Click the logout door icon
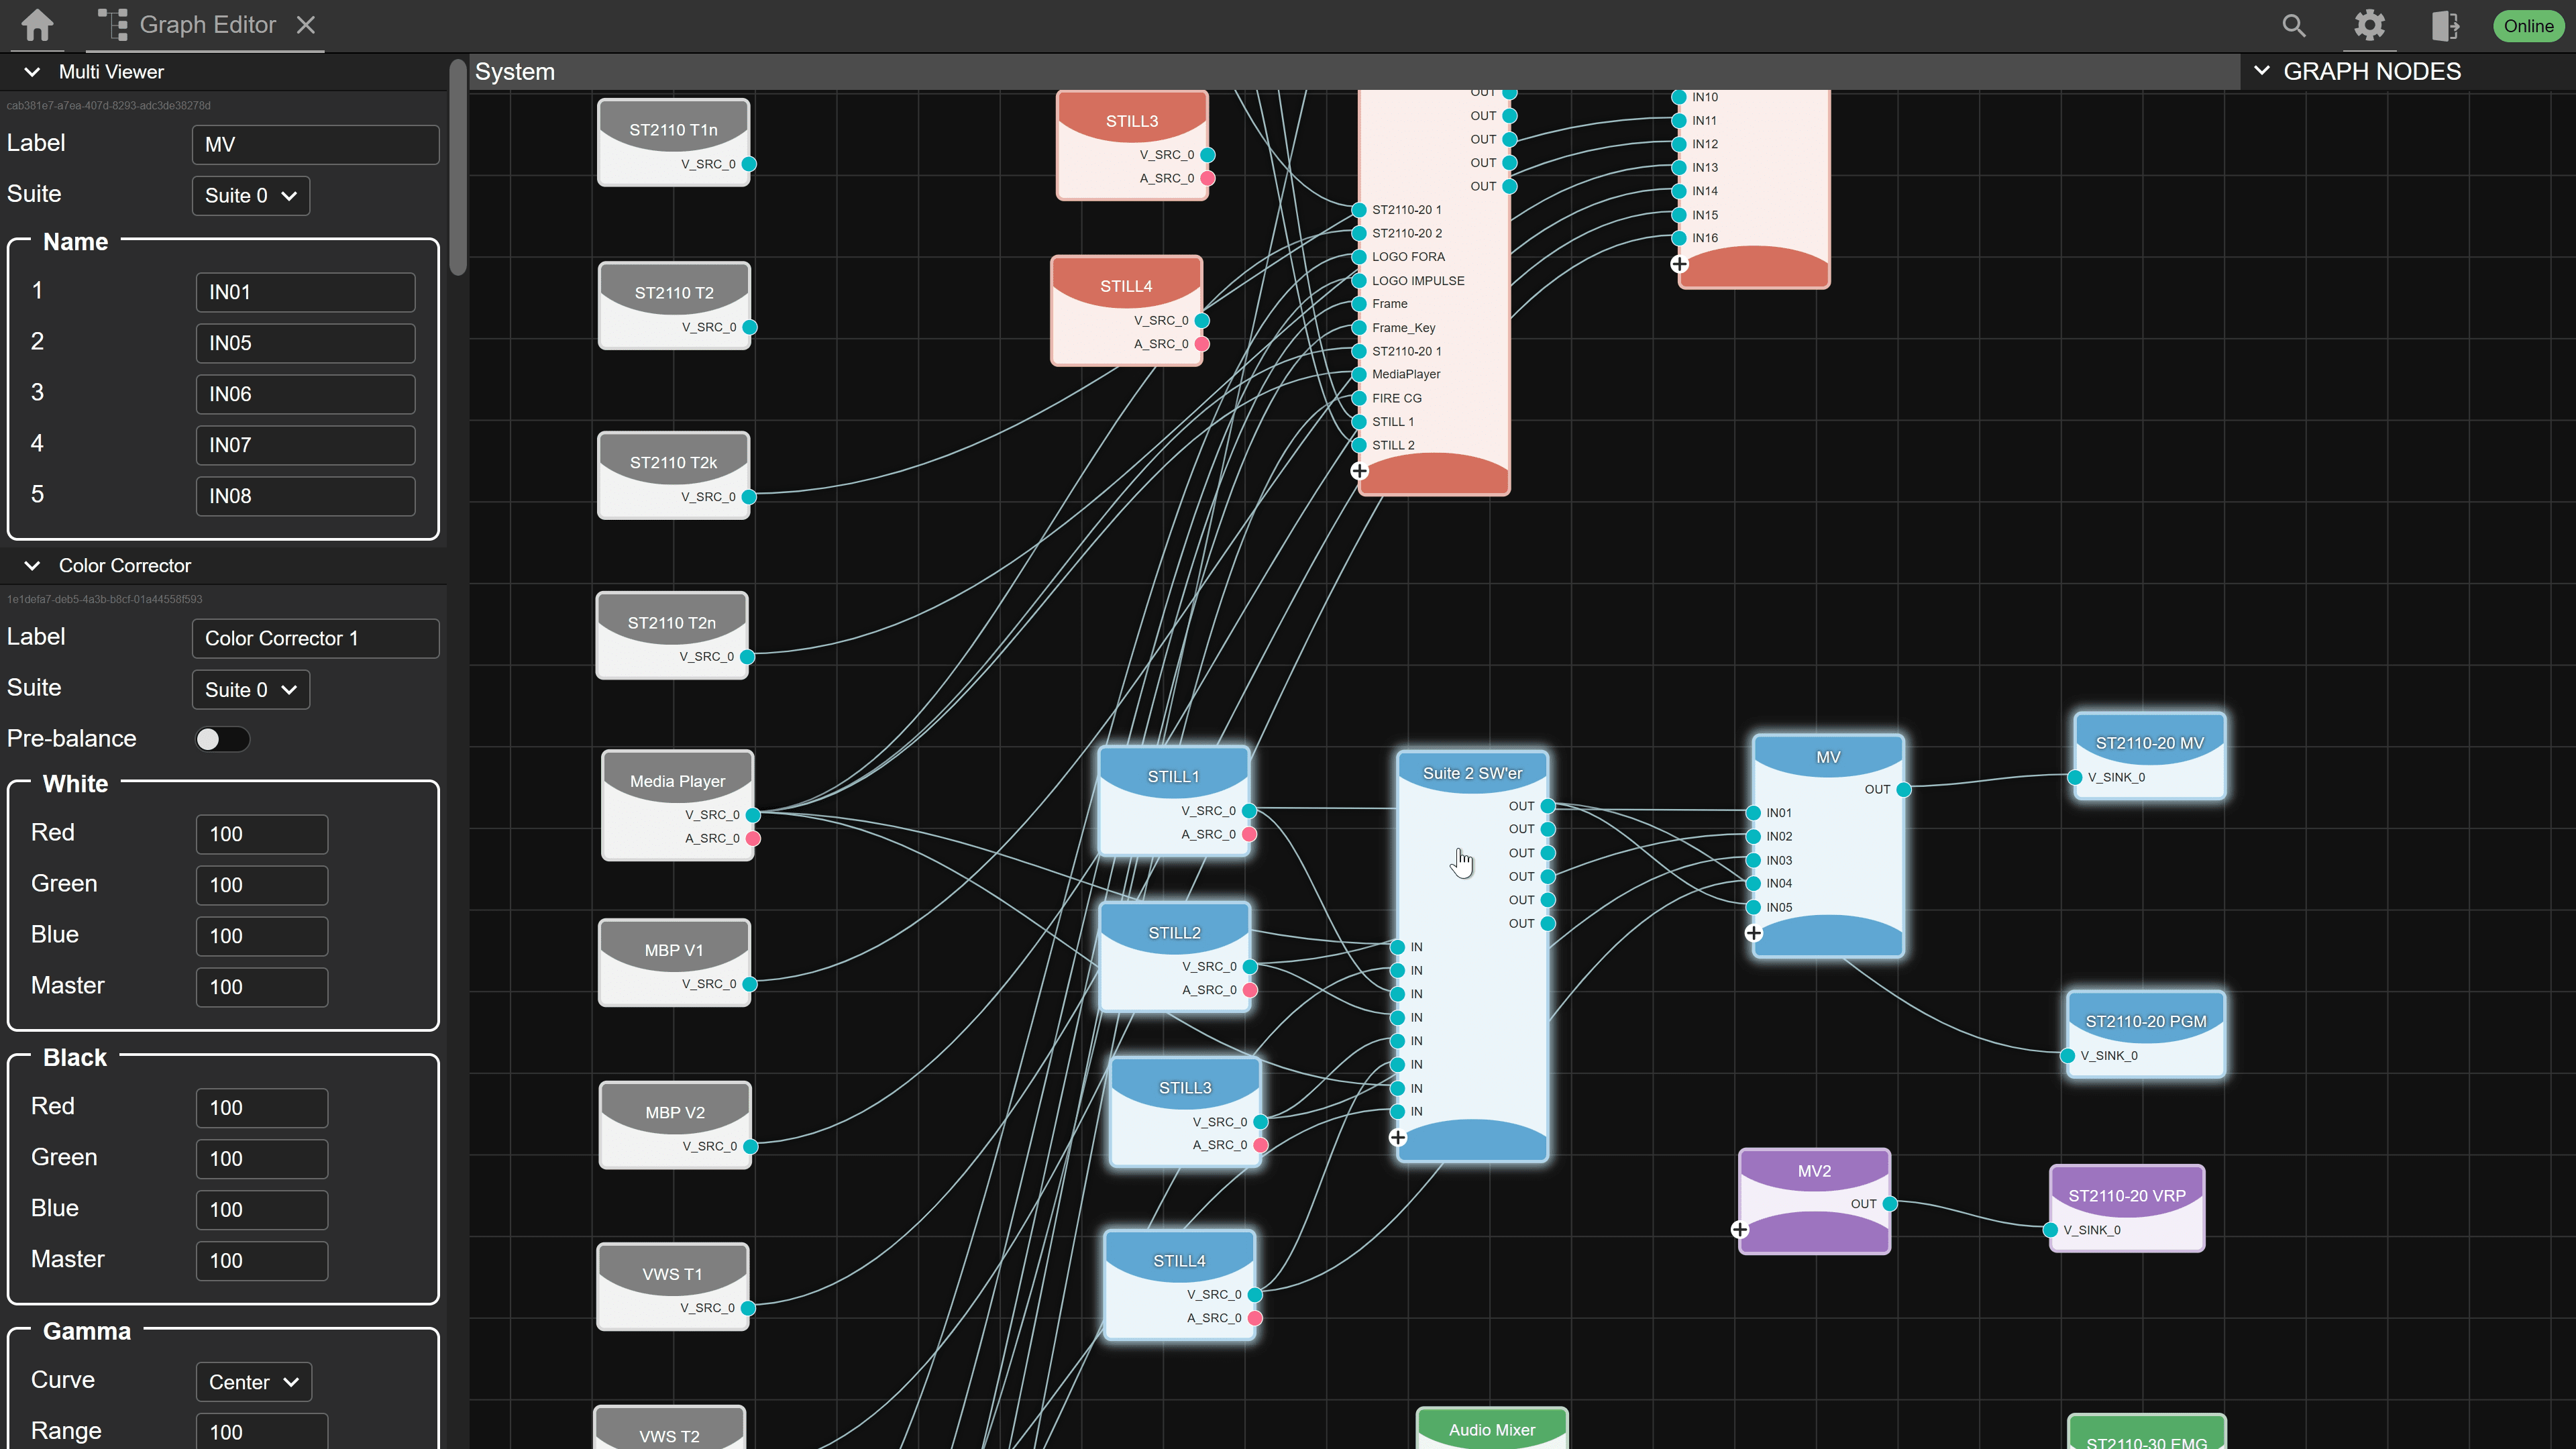This screenshot has height=1449, width=2576. point(2445,26)
